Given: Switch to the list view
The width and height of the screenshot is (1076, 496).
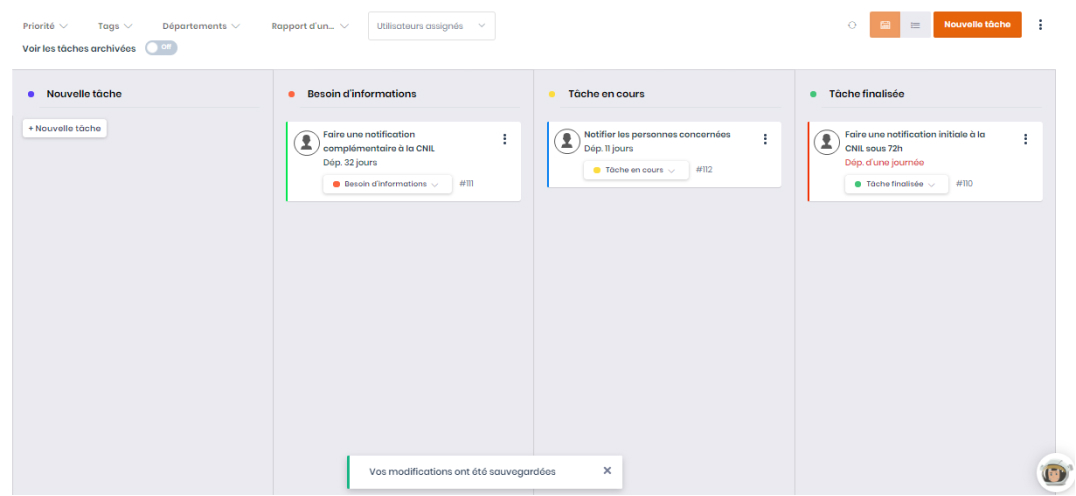Looking at the screenshot, I should (915, 25).
